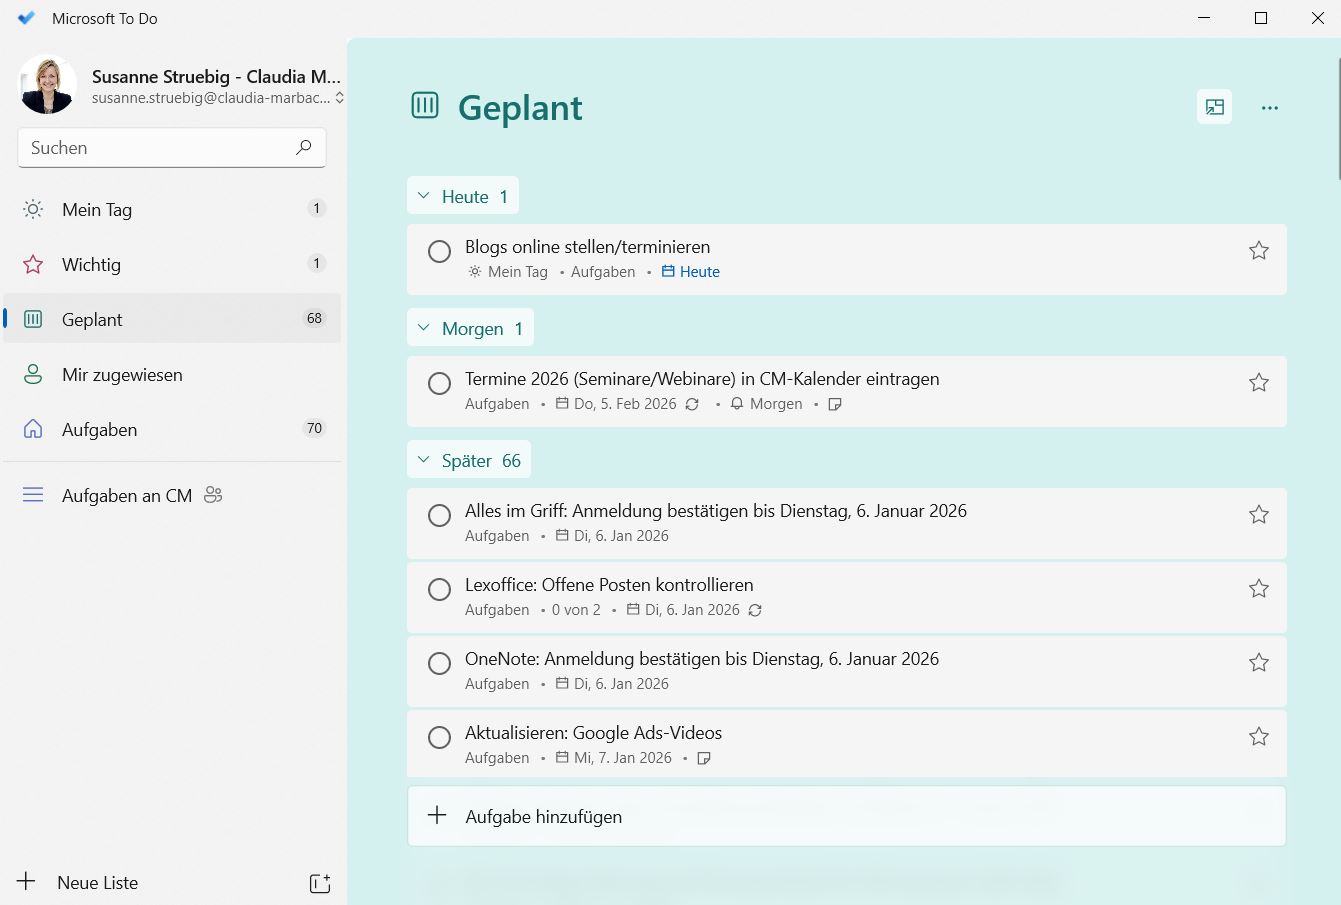1341x905 pixels.
Task: Open the account switcher arrows
Action: pyautogui.click(x=339, y=98)
